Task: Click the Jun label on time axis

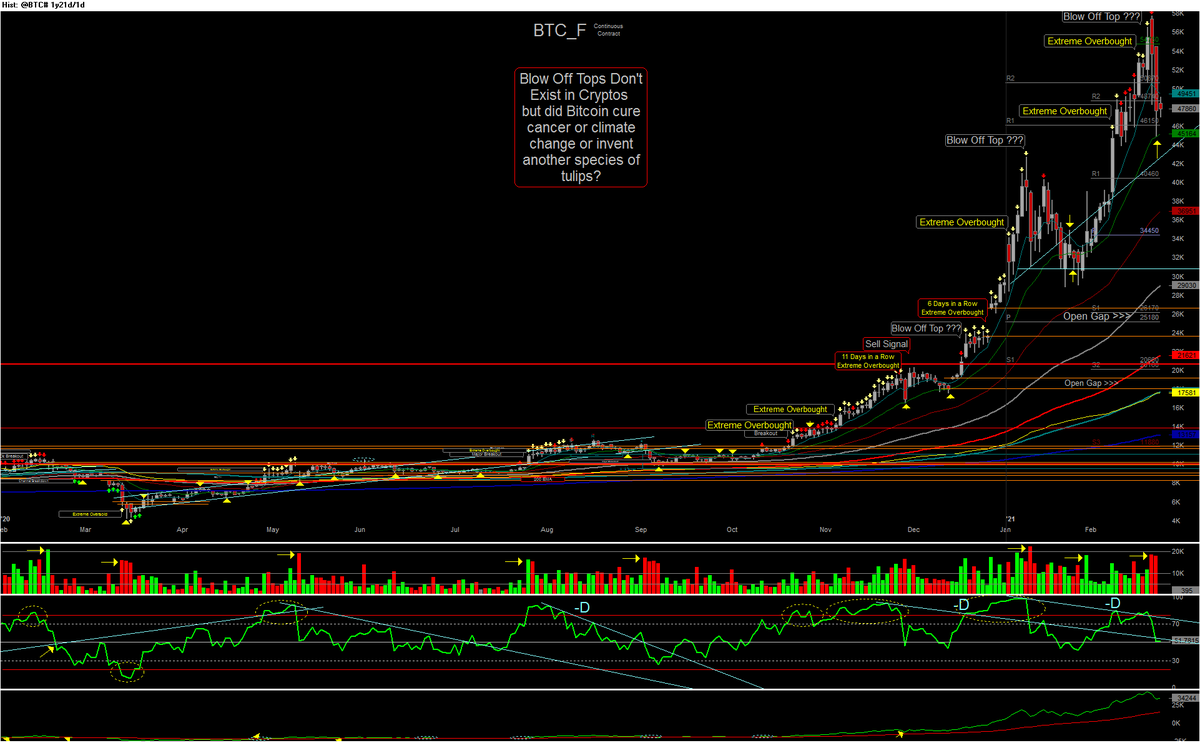Action: point(361,528)
